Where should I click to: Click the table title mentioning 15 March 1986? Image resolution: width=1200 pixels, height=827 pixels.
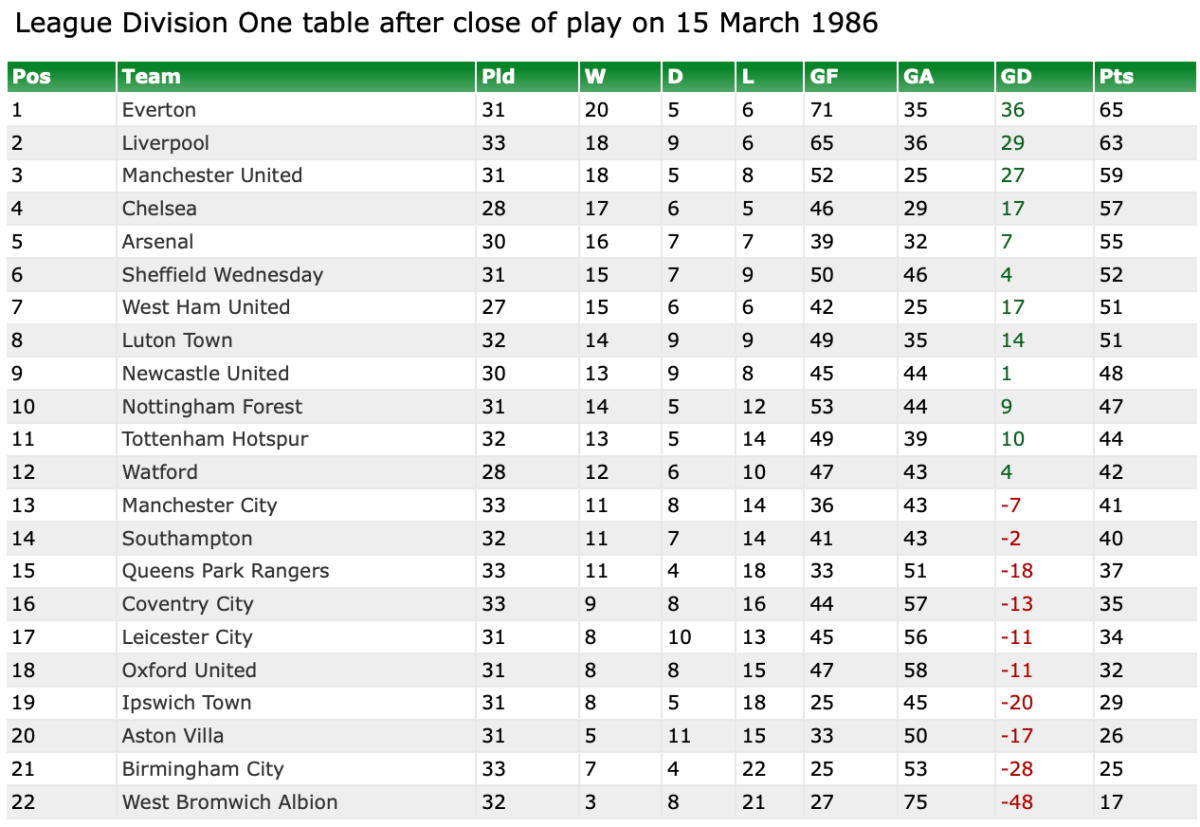tap(447, 24)
